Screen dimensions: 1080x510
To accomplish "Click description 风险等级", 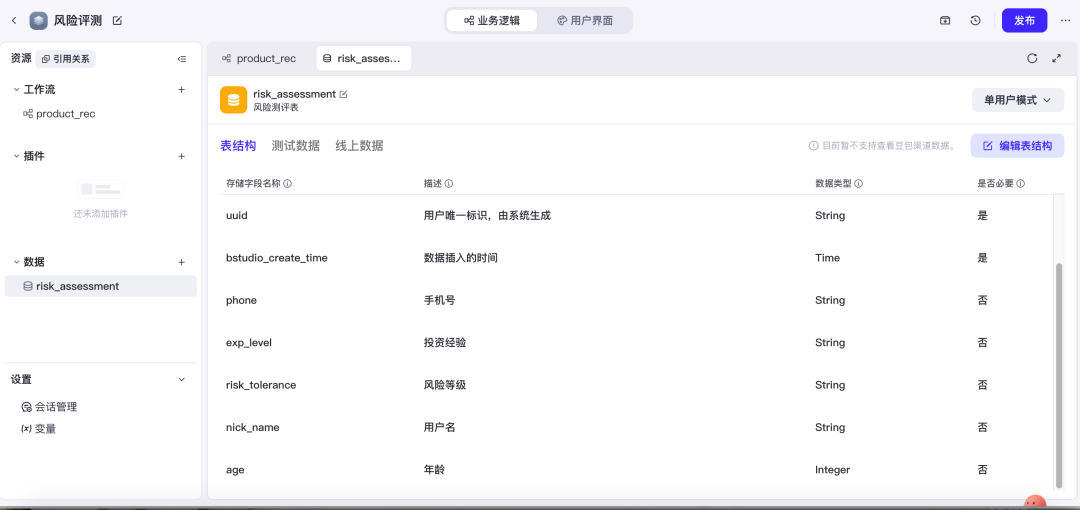I will [x=445, y=385].
